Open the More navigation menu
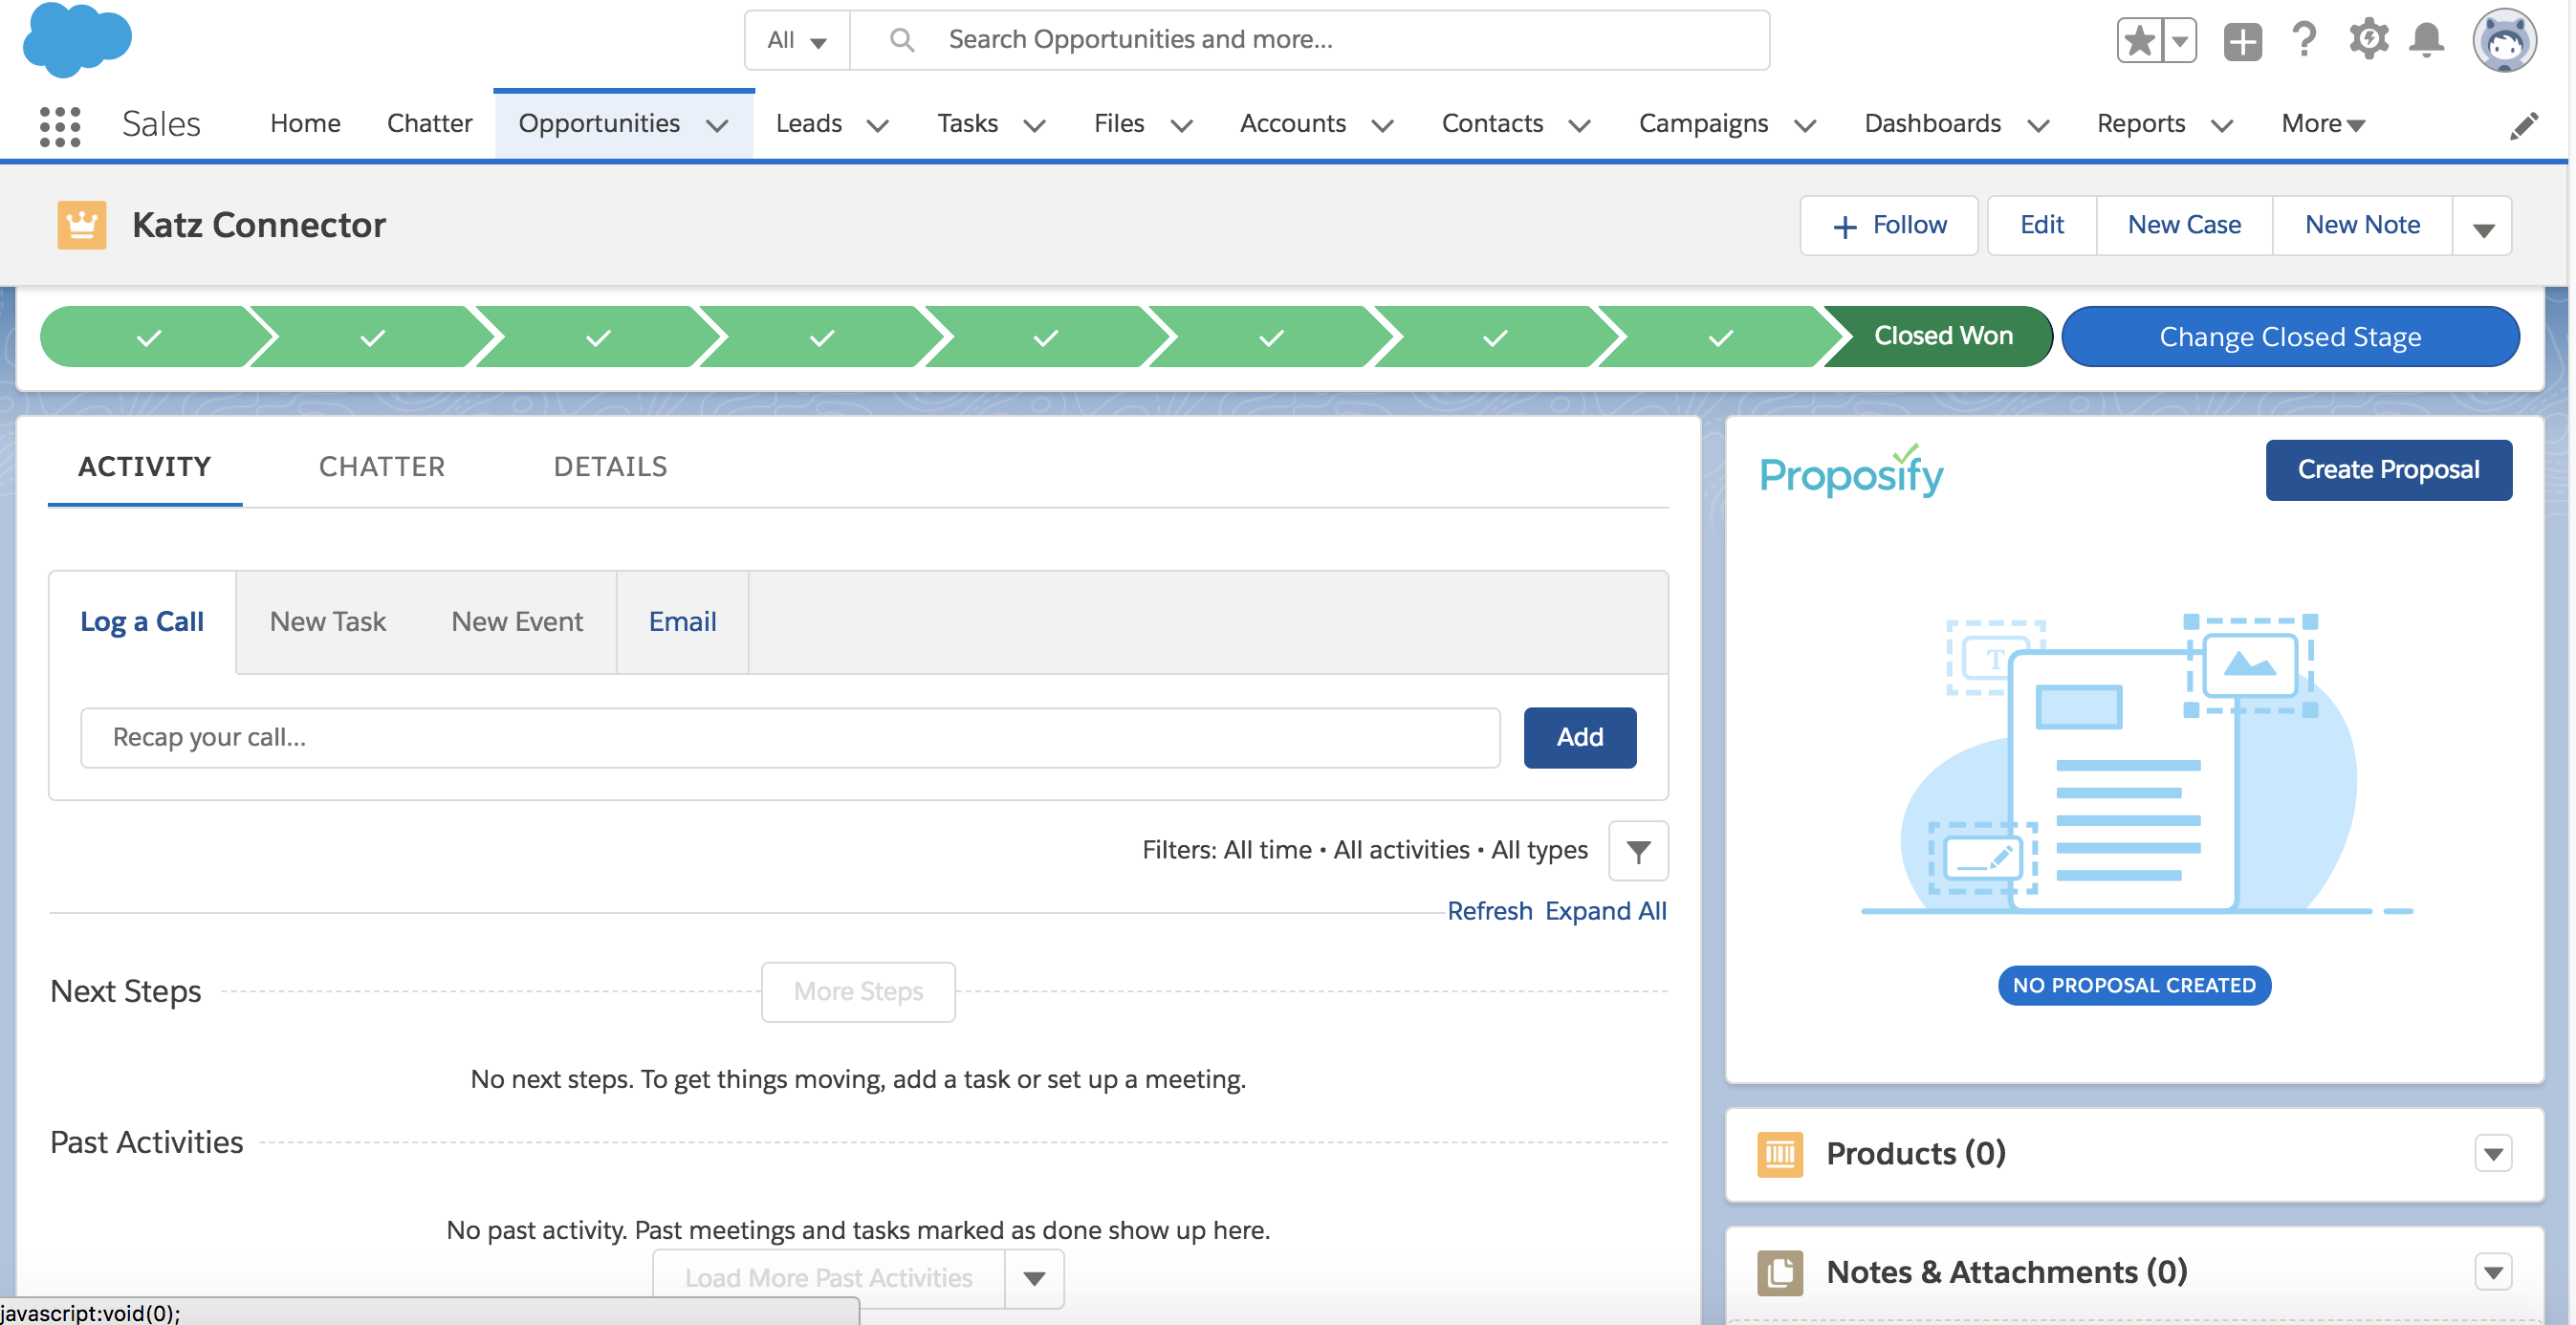Screen dimensions: 2576x1325 pyautogui.click(x=2323, y=124)
